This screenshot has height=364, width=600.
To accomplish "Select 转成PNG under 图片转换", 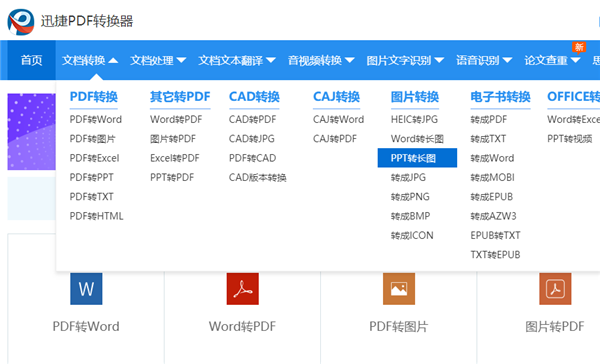I will click(410, 197).
